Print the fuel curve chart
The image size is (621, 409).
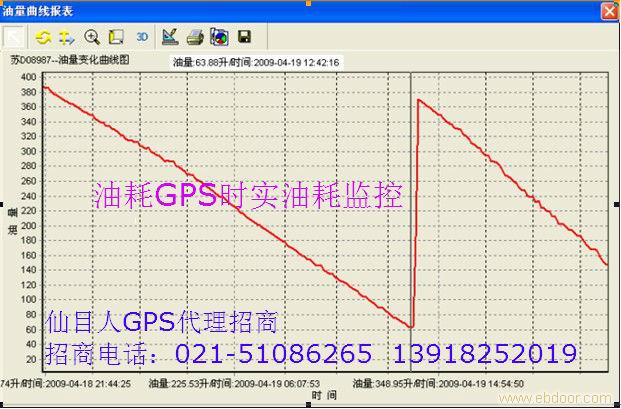(195, 38)
